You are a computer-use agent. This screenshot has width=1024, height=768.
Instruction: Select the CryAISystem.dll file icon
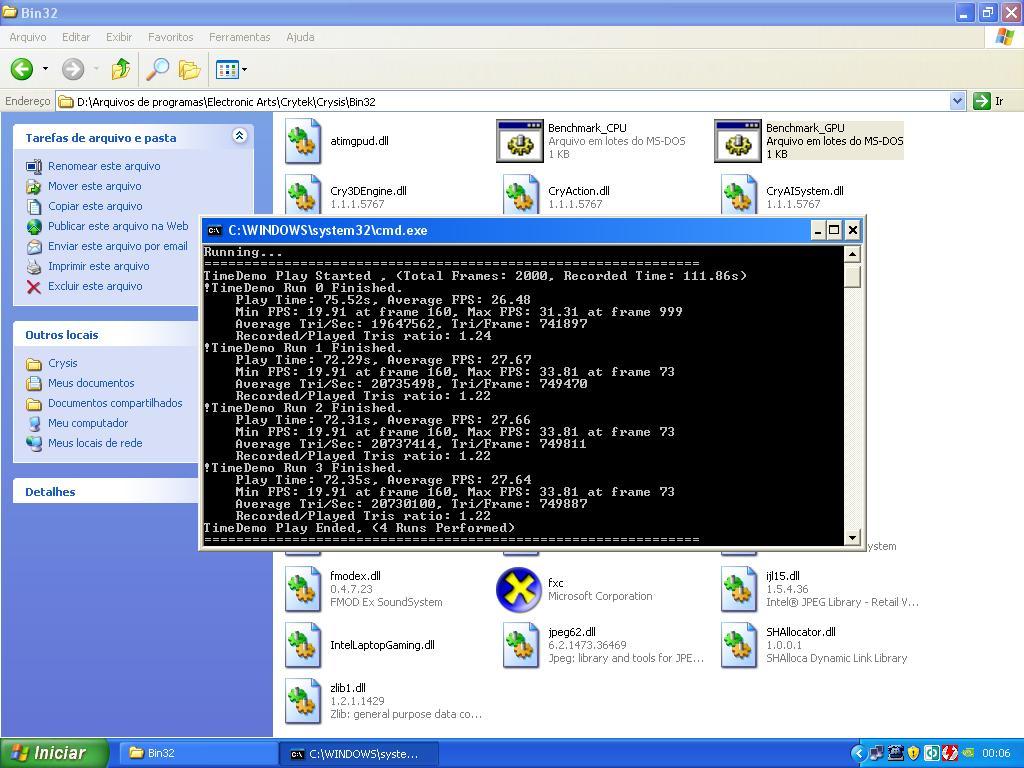pos(739,195)
